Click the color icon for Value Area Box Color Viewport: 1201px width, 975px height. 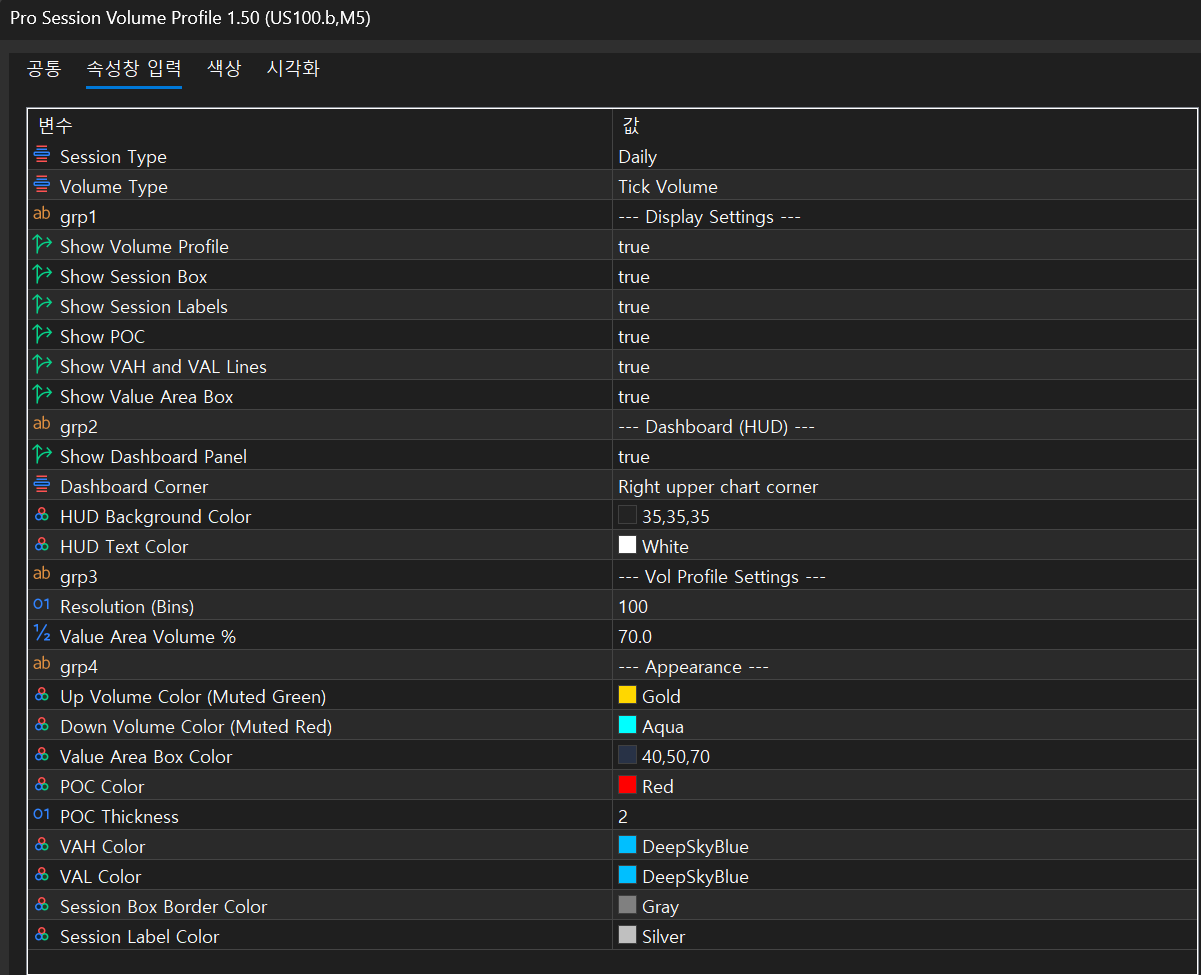tap(42, 755)
